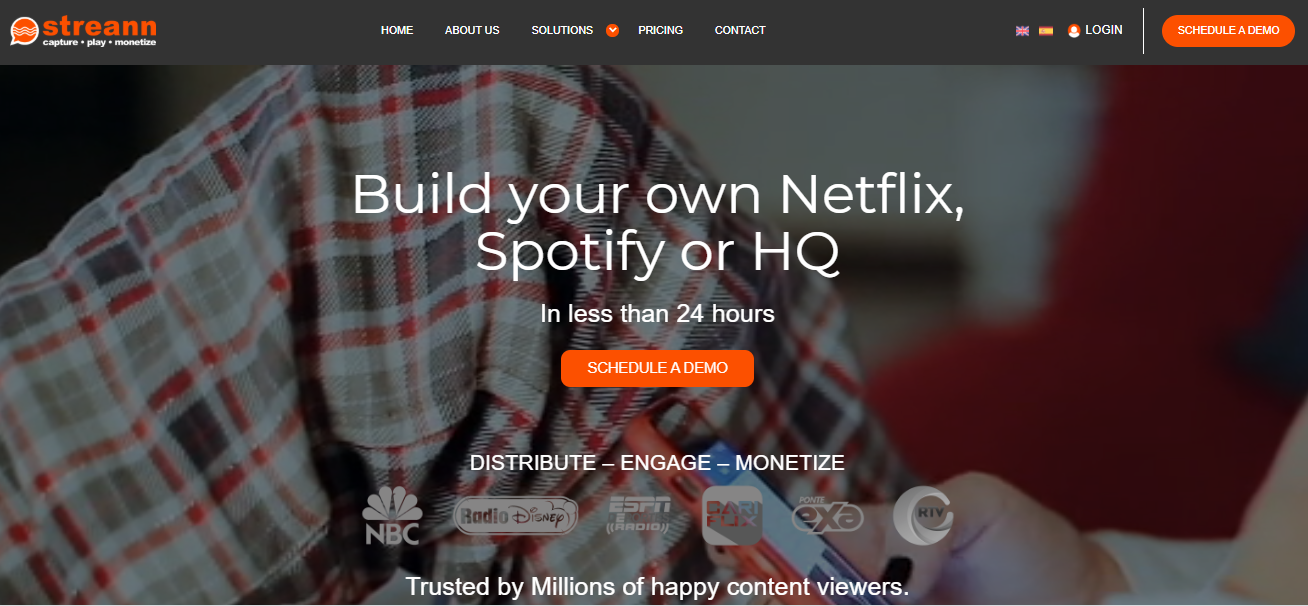Click the NBC peacock logo

(392, 516)
